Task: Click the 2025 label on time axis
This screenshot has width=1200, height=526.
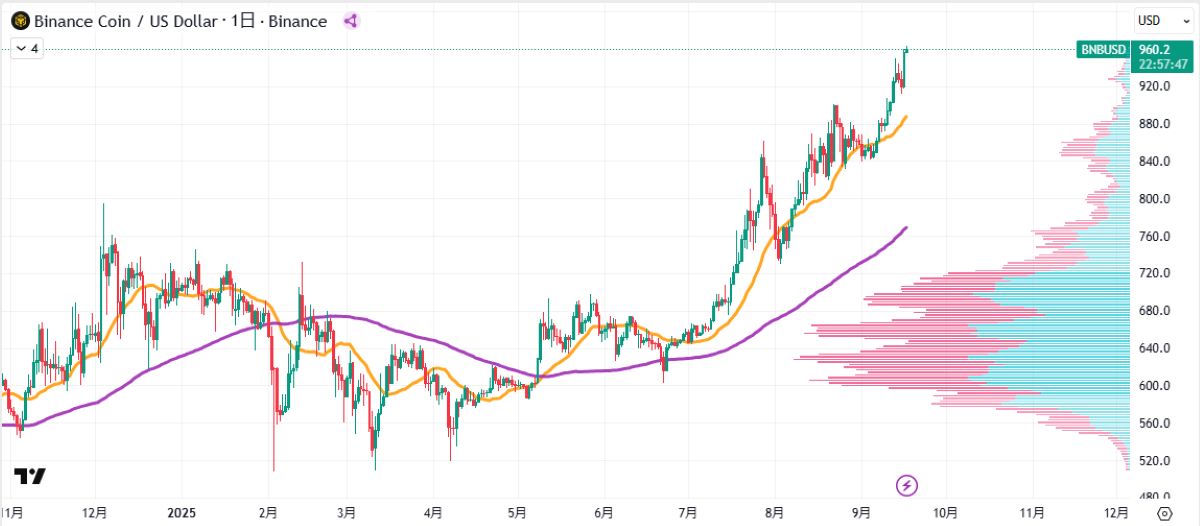Action: pyautogui.click(x=181, y=513)
